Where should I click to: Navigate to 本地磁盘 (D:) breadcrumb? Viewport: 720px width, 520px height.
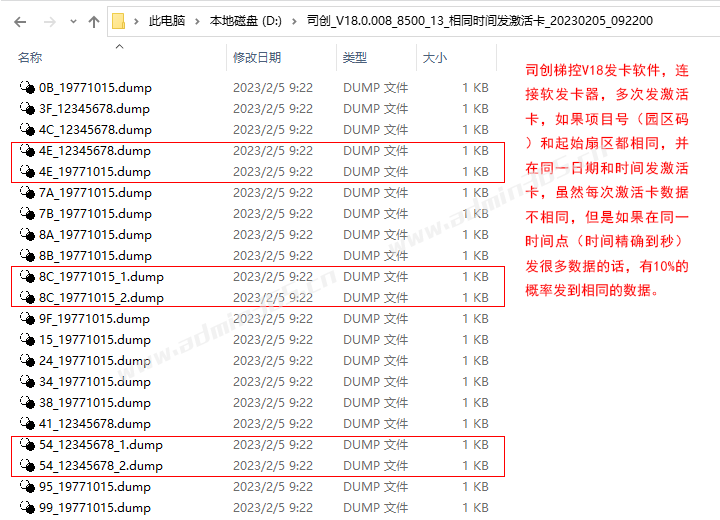point(246,21)
